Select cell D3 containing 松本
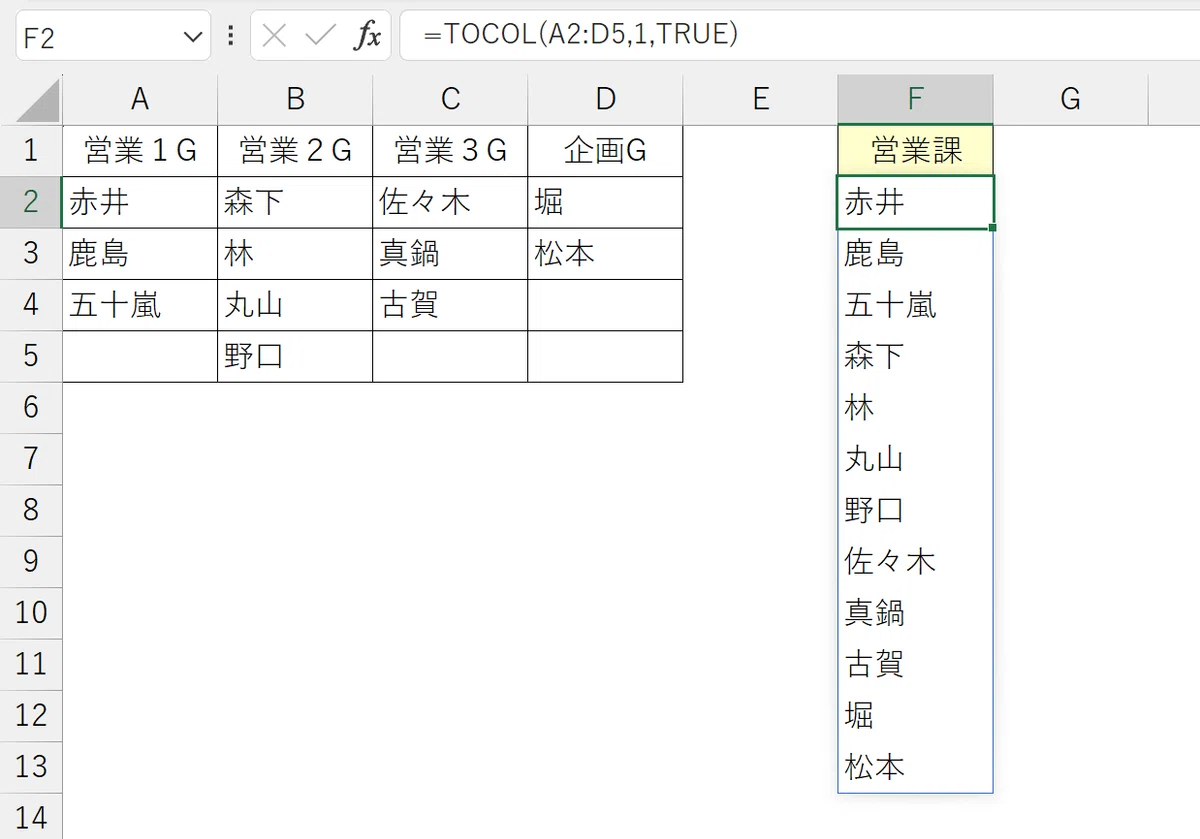The width and height of the screenshot is (1200, 839). click(605, 254)
